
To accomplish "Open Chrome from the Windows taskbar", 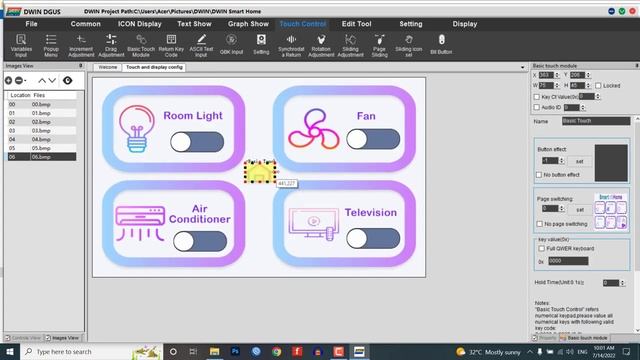I will (276, 351).
